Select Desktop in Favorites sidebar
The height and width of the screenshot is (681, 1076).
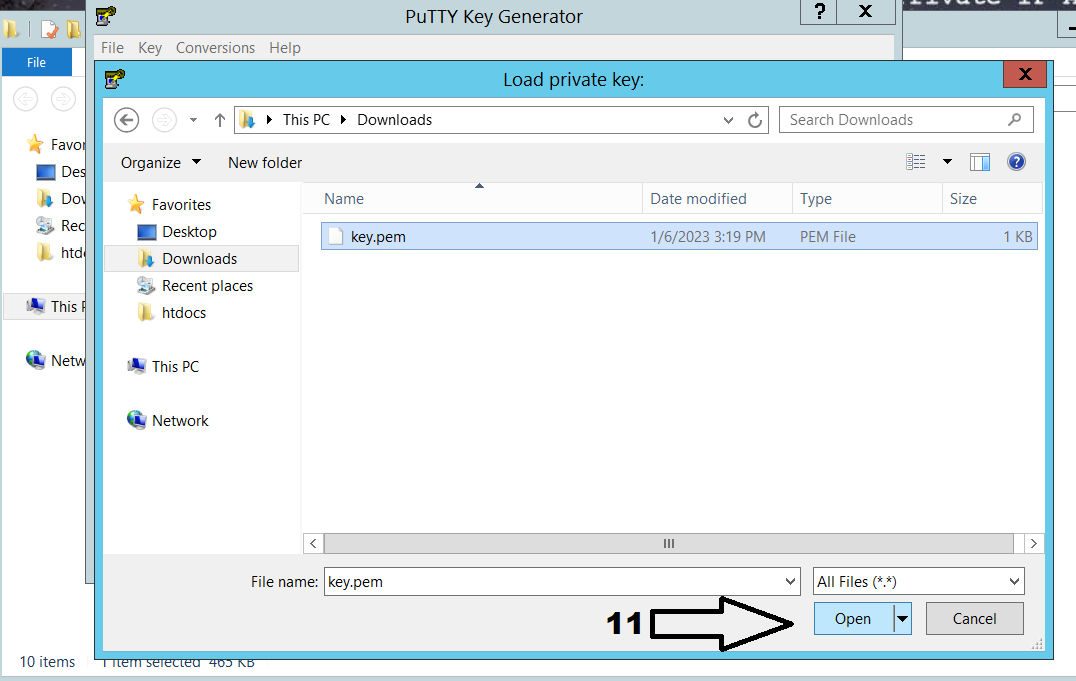[189, 232]
